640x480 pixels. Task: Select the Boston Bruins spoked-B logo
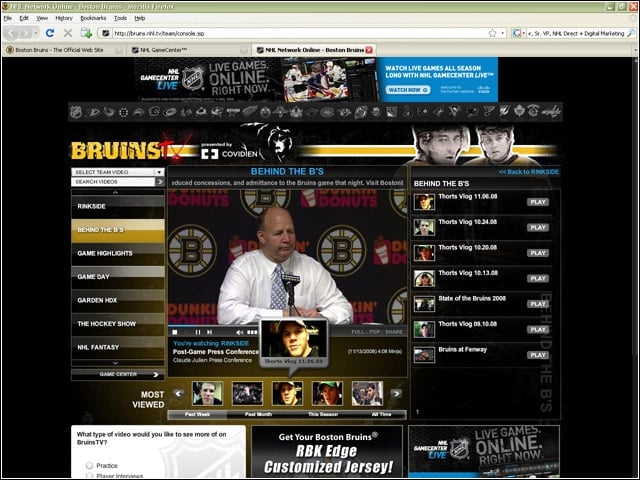point(124,112)
